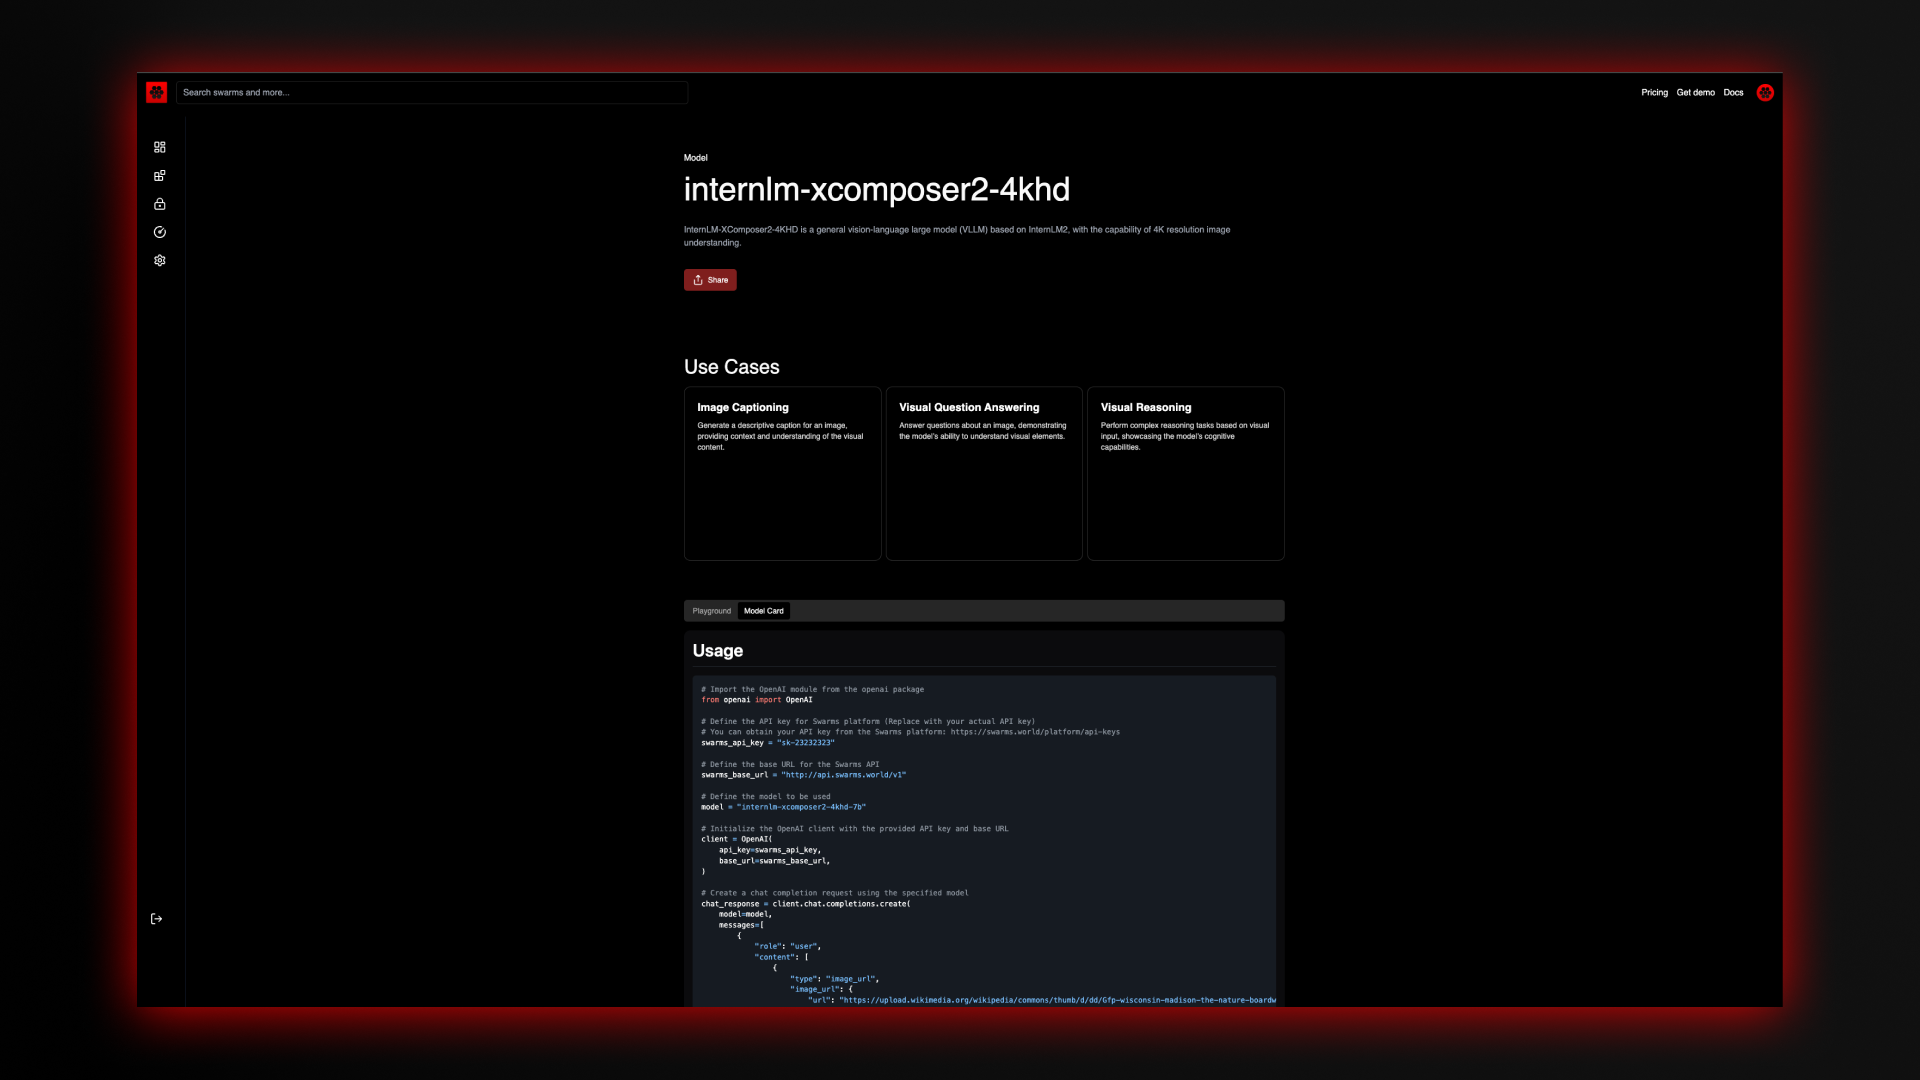Click the swarms_base_url code line
The width and height of the screenshot is (1920, 1080).
804,775
